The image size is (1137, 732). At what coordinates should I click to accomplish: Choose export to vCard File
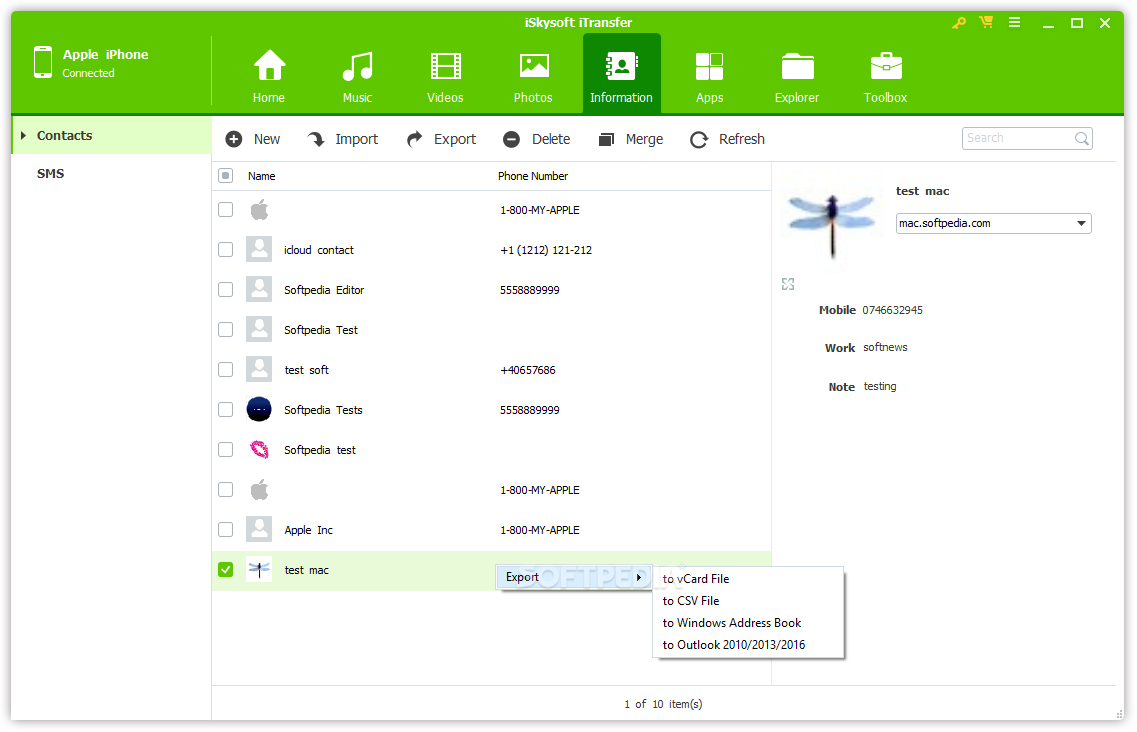point(748,579)
